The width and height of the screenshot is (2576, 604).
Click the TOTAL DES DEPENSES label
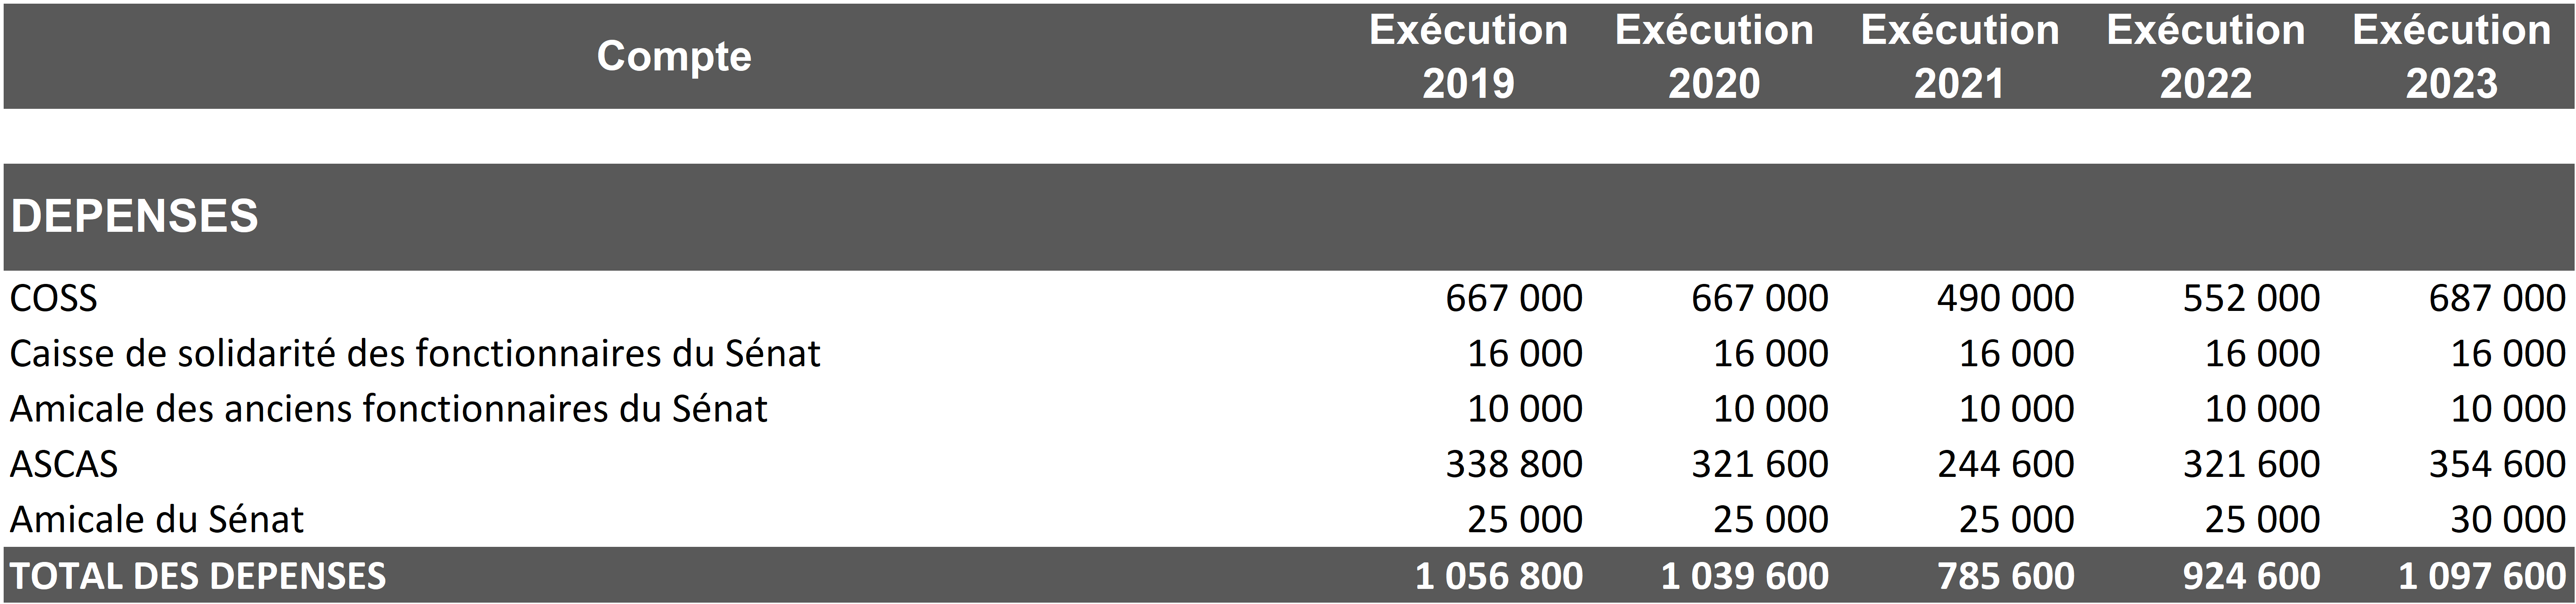tap(198, 576)
